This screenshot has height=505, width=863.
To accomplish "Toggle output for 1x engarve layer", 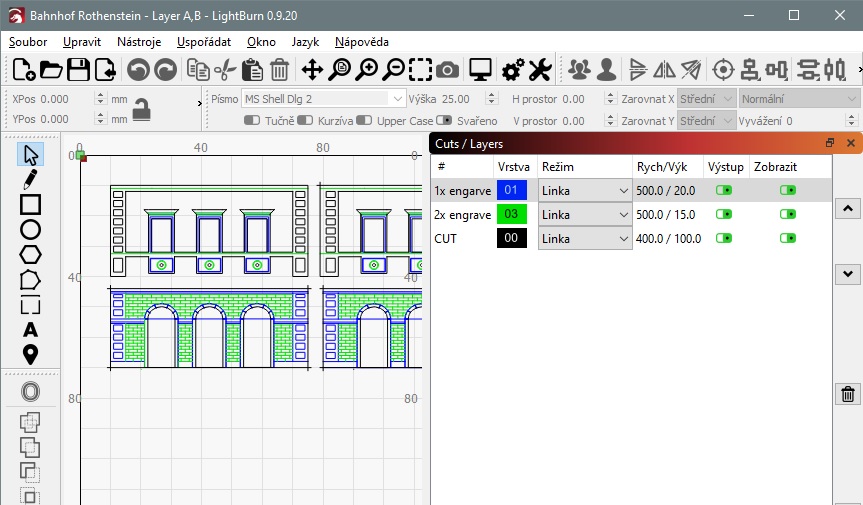I will pos(724,190).
